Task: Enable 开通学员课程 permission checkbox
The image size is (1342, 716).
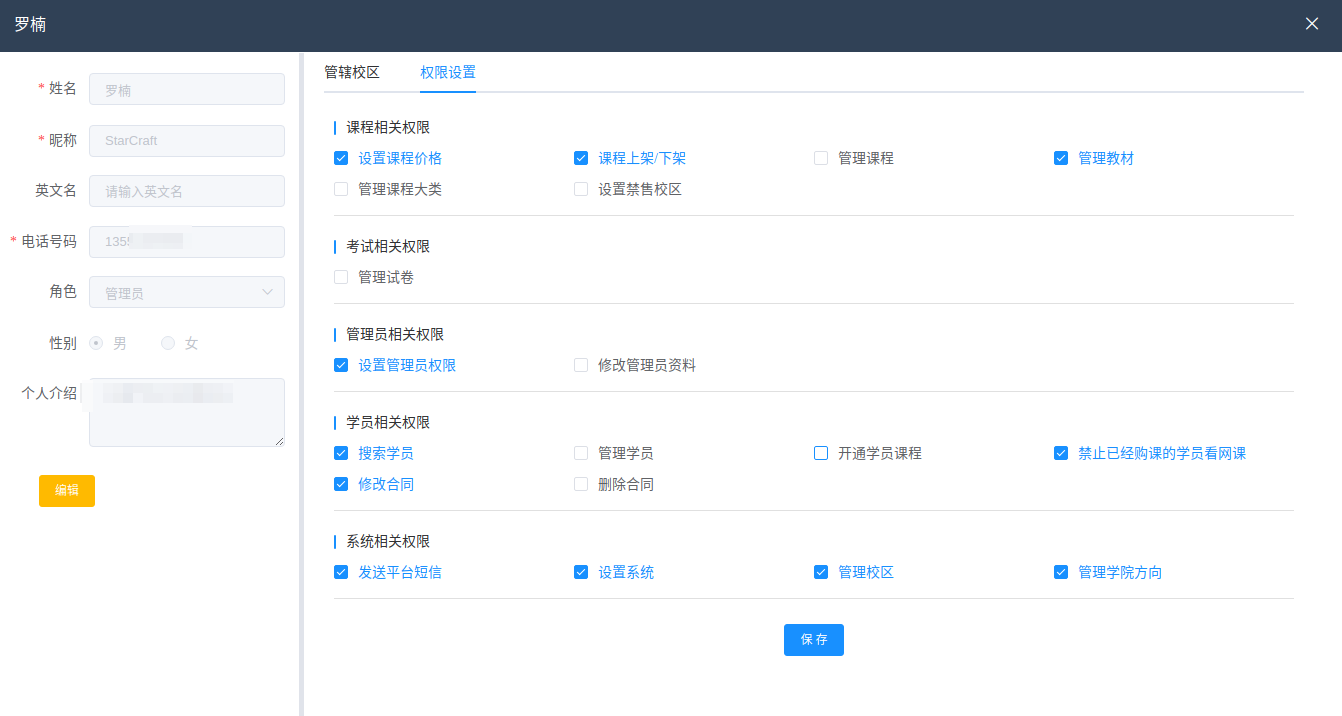Action: (x=821, y=453)
